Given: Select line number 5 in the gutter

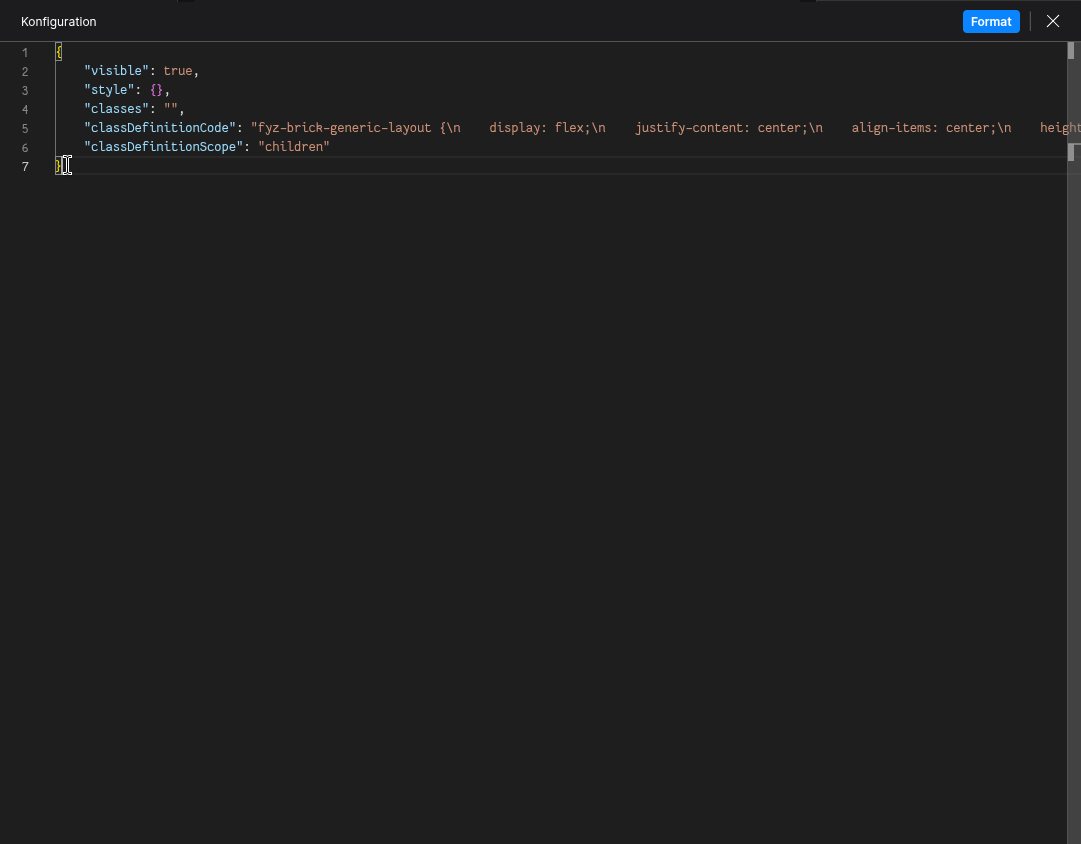Looking at the screenshot, I should [x=25, y=128].
